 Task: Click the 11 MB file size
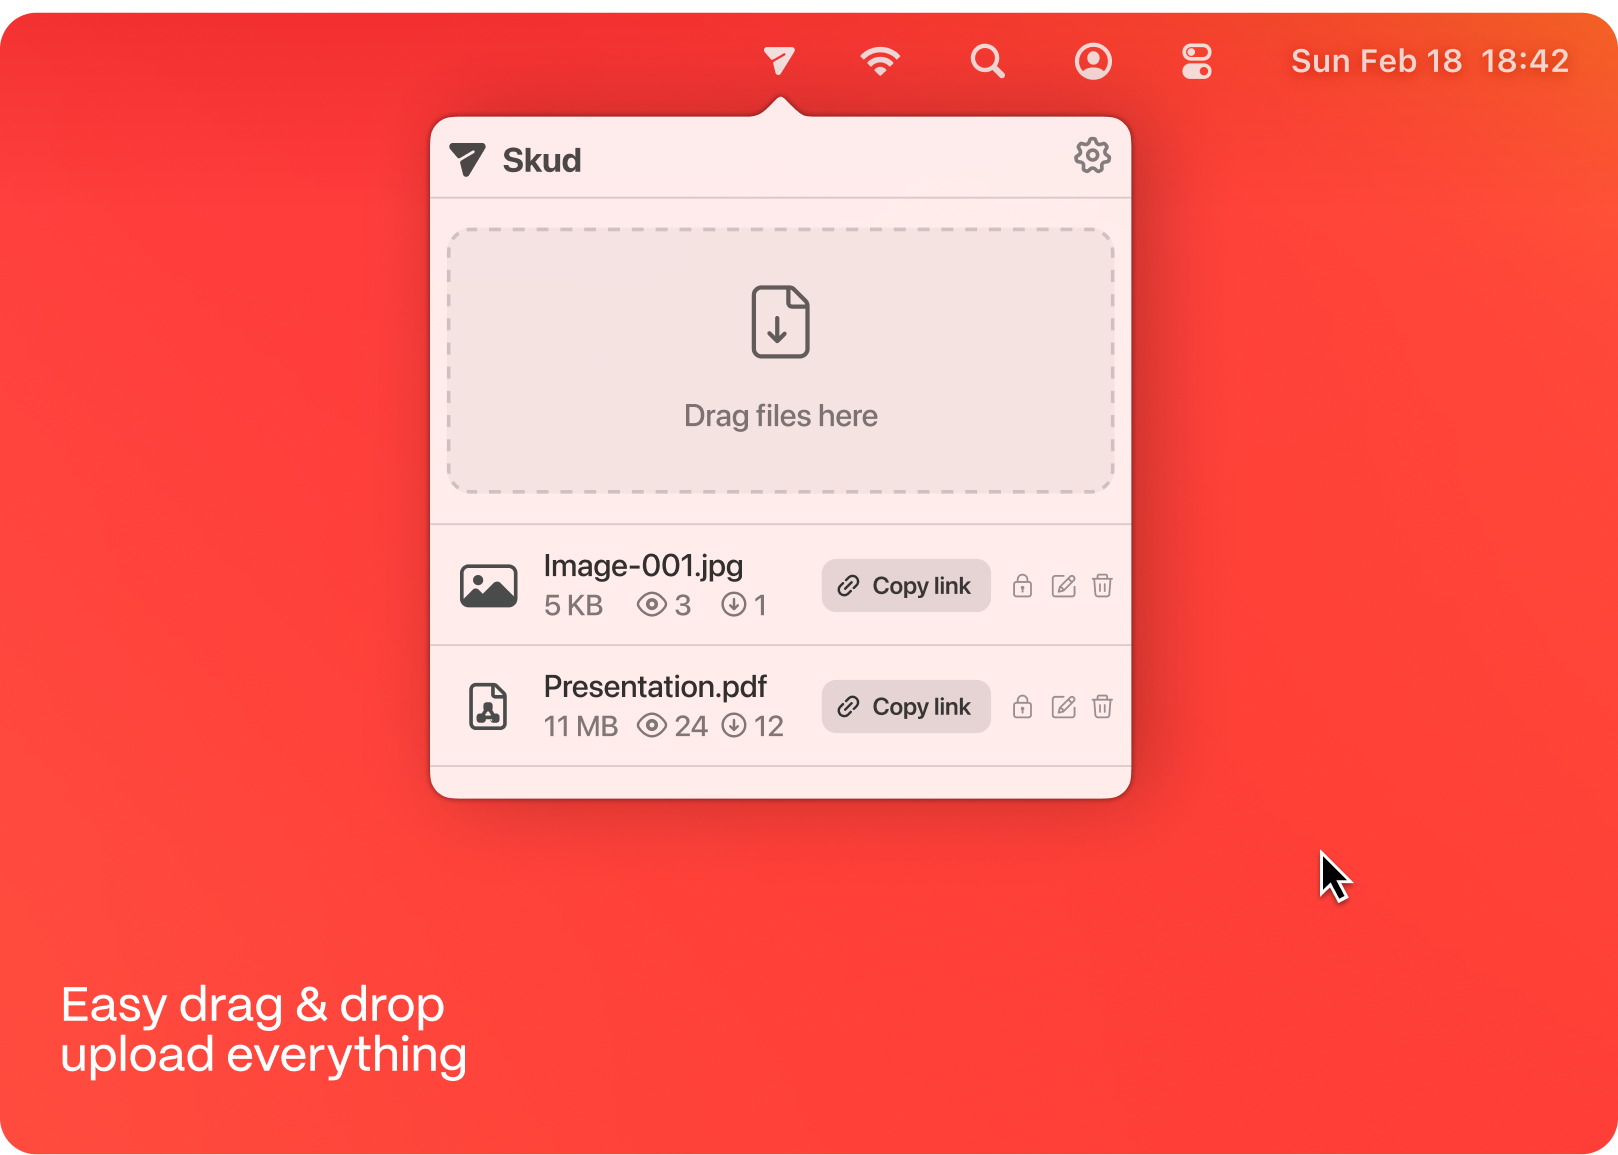coord(581,726)
